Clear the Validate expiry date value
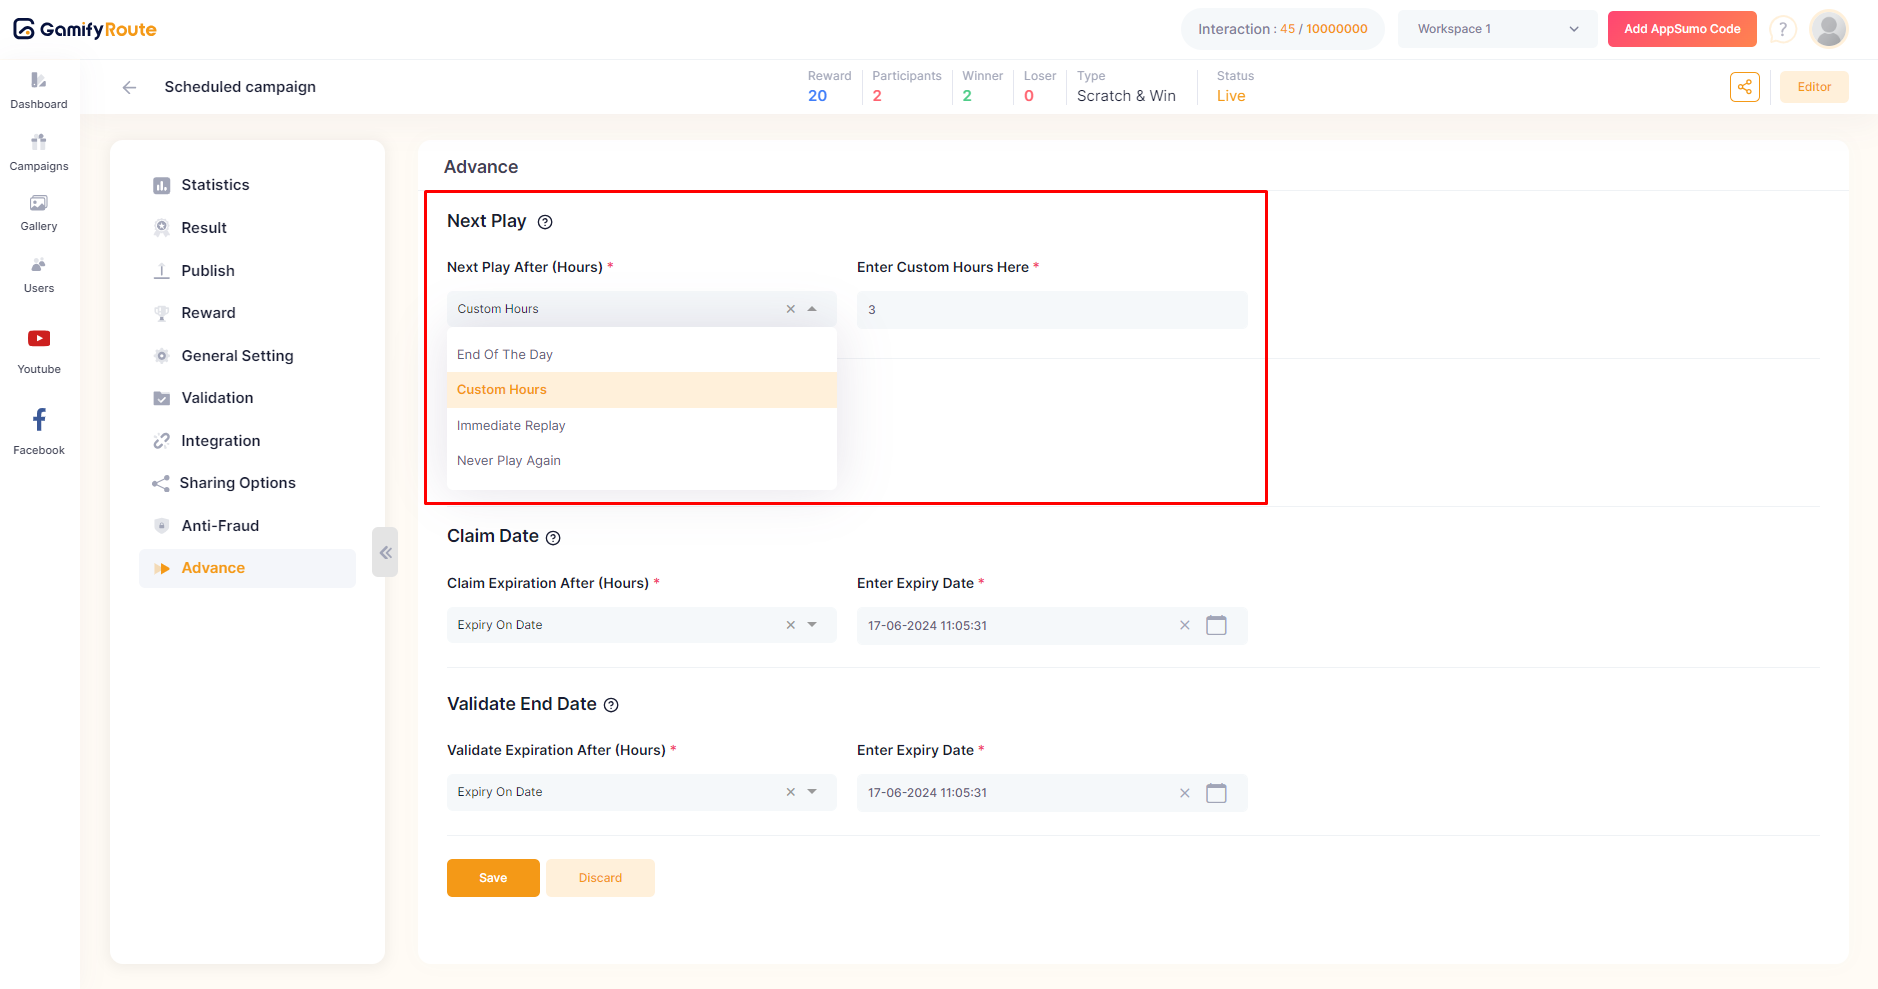Image resolution: width=1878 pixels, height=989 pixels. (1185, 793)
